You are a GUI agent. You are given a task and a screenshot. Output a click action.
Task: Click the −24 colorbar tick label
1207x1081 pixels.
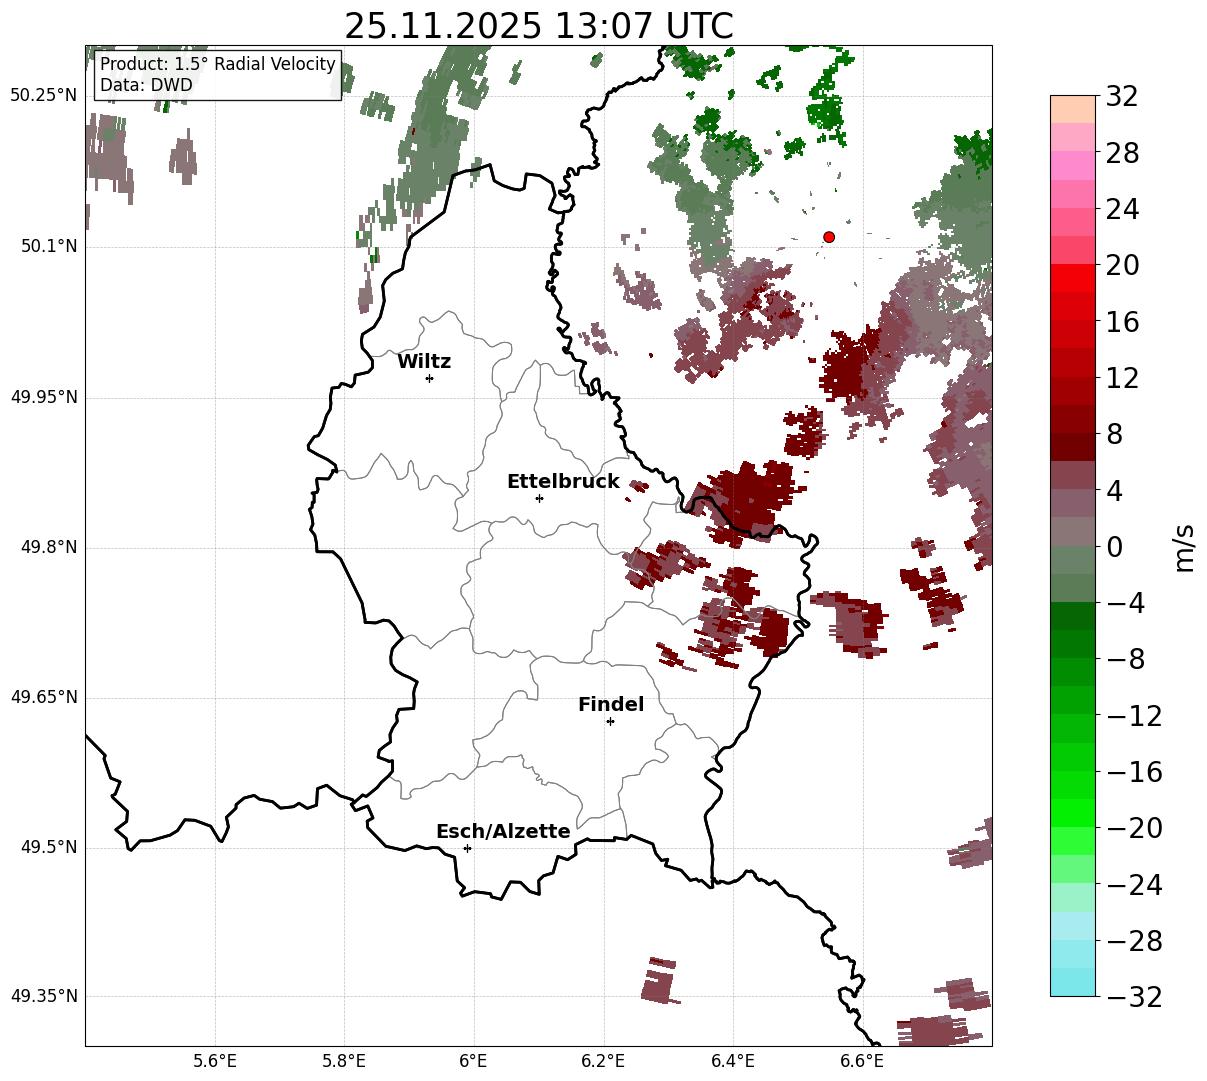(1134, 885)
